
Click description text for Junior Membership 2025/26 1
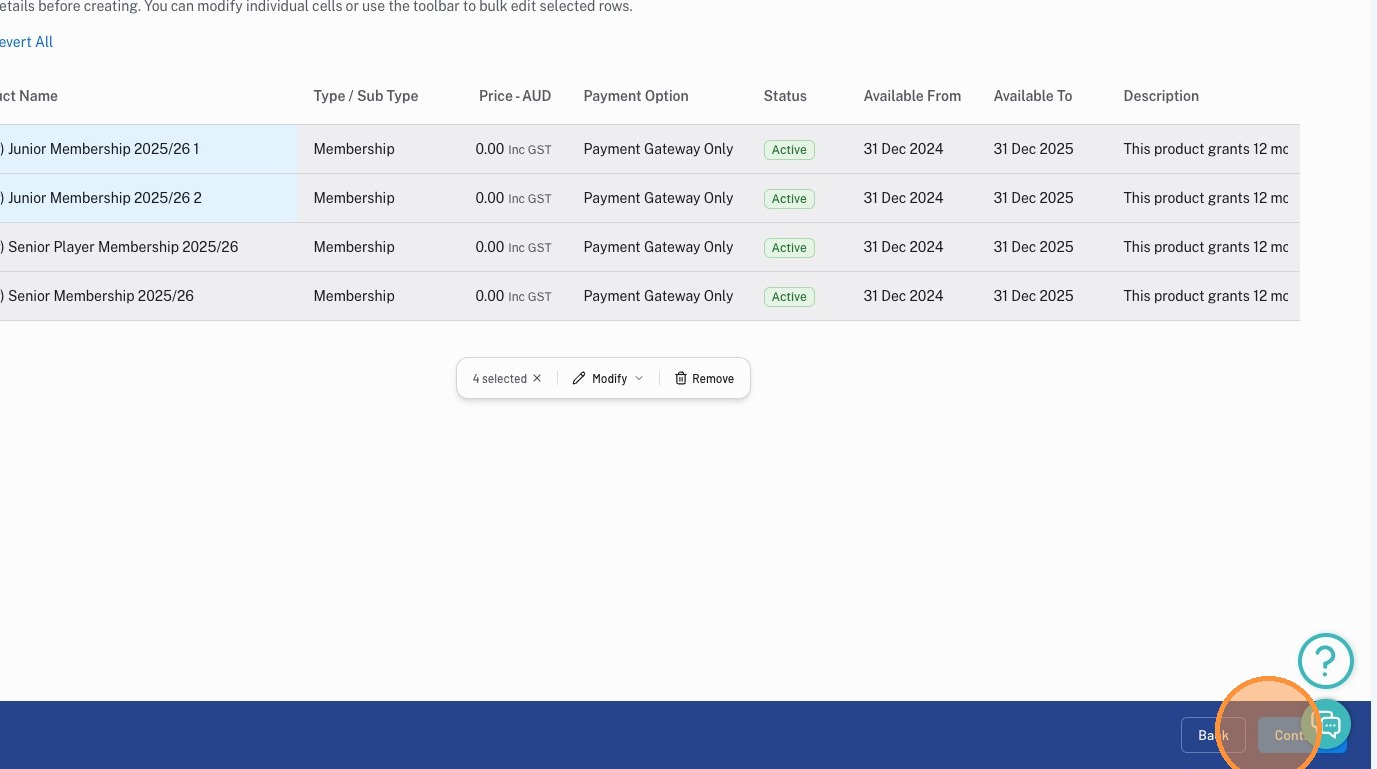pyautogui.click(x=1206, y=149)
